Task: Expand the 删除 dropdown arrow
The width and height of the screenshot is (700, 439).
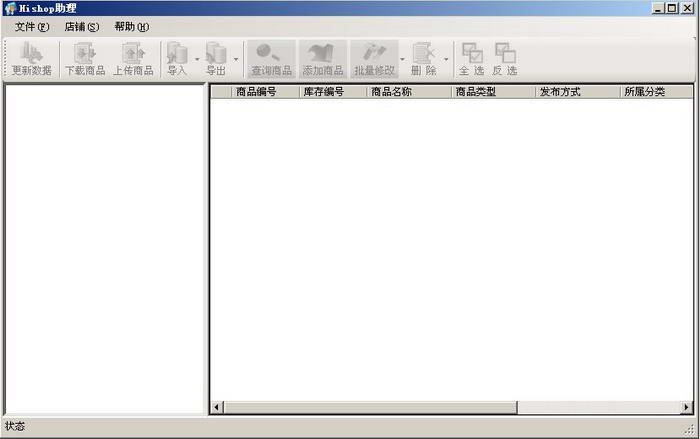Action: (446, 59)
